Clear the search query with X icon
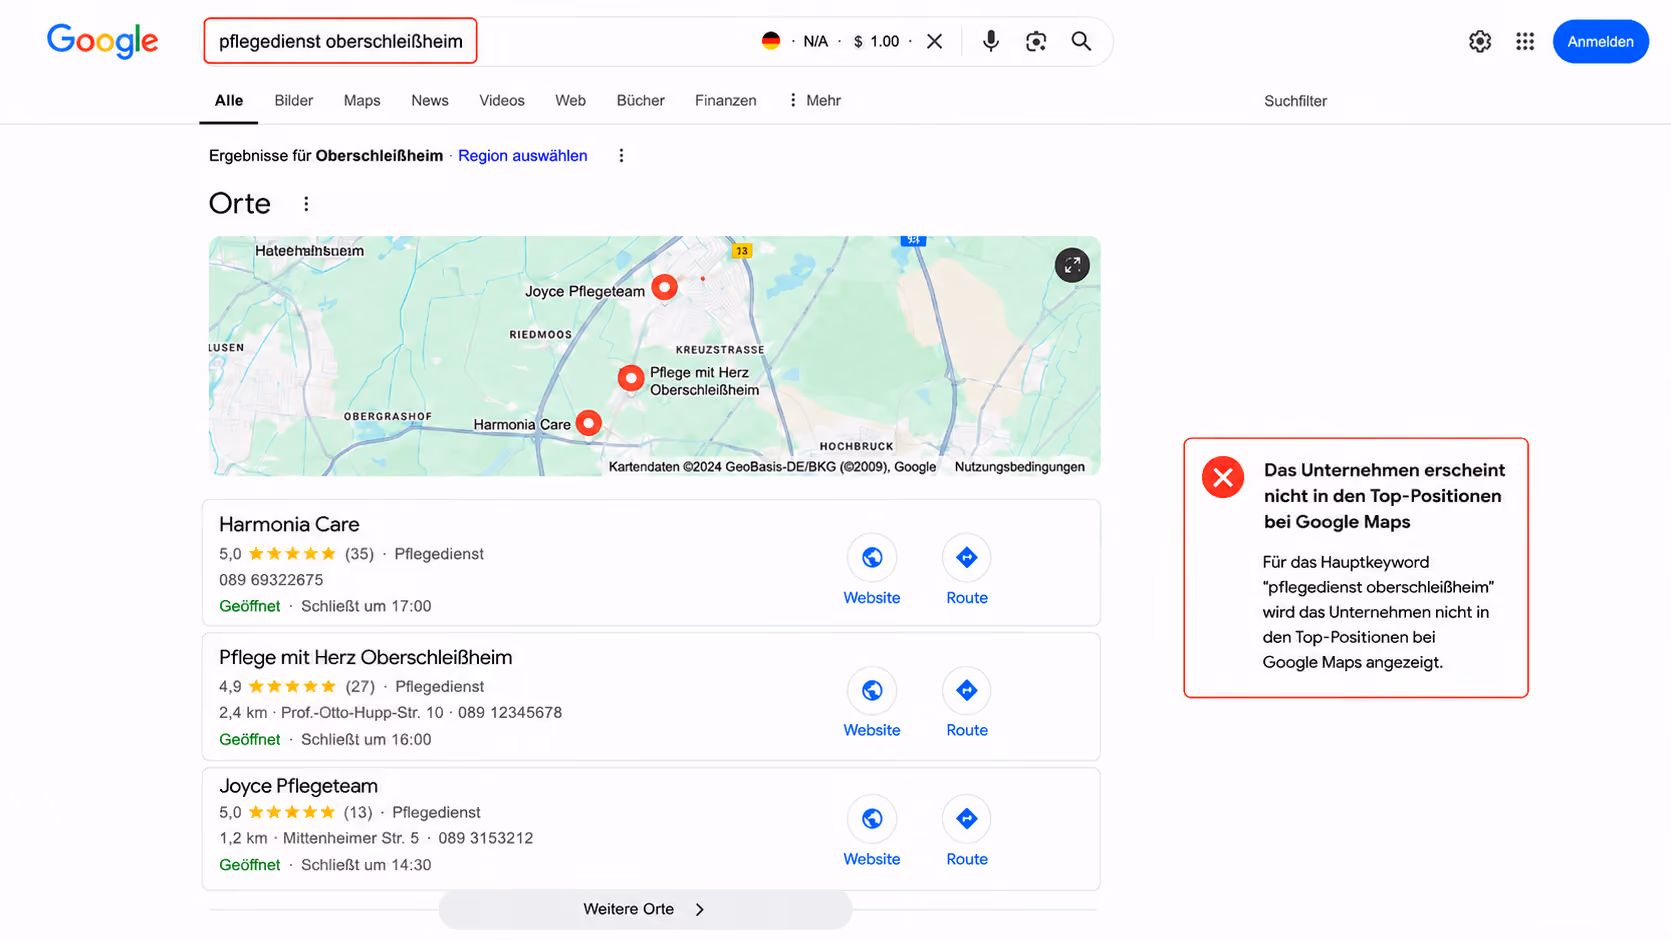This screenshot has height=941, width=1671. [x=934, y=41]
